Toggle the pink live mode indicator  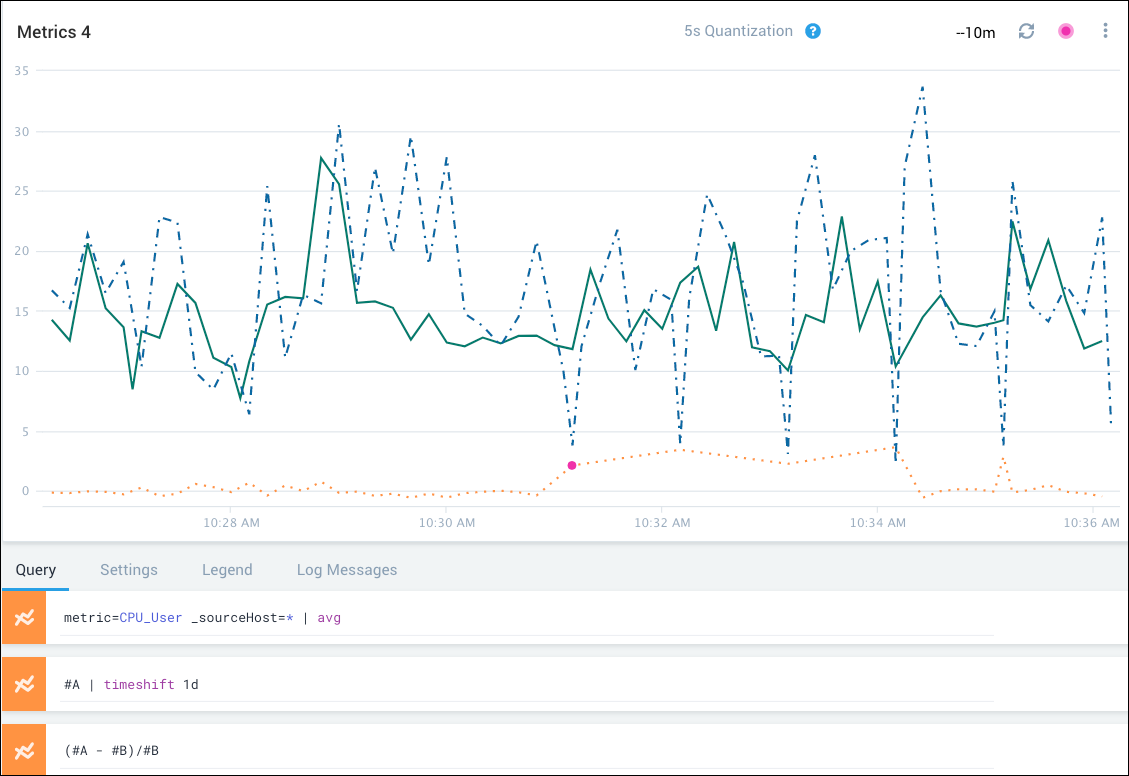coord(1066,31)
